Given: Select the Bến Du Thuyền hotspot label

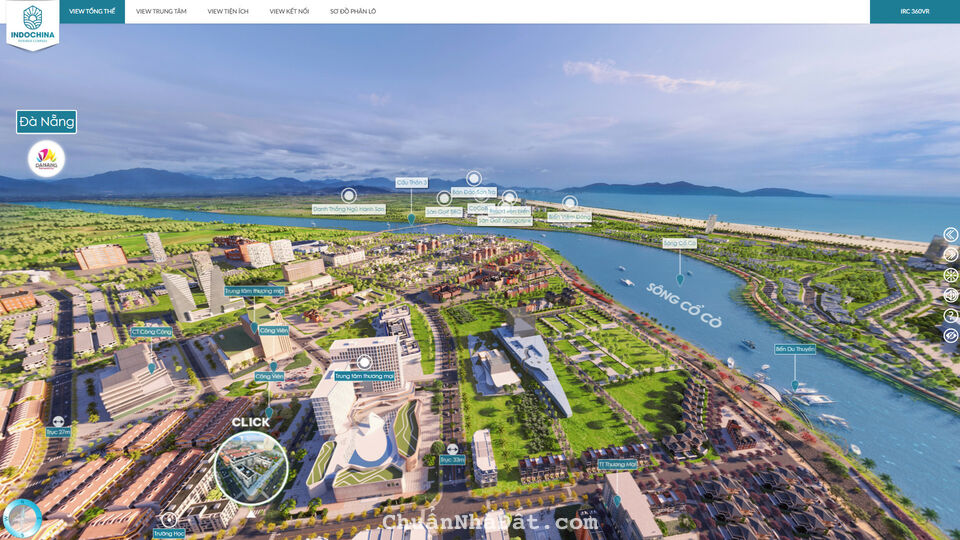Looking at the screenshot, I should pos(795,350).
